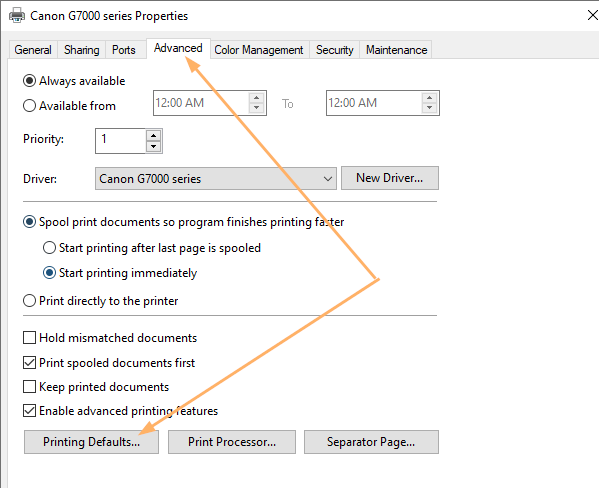Click down arrow on second 12:00 AM field
The width and height of the screenshot is (599, 488).
tap(429, 108)
